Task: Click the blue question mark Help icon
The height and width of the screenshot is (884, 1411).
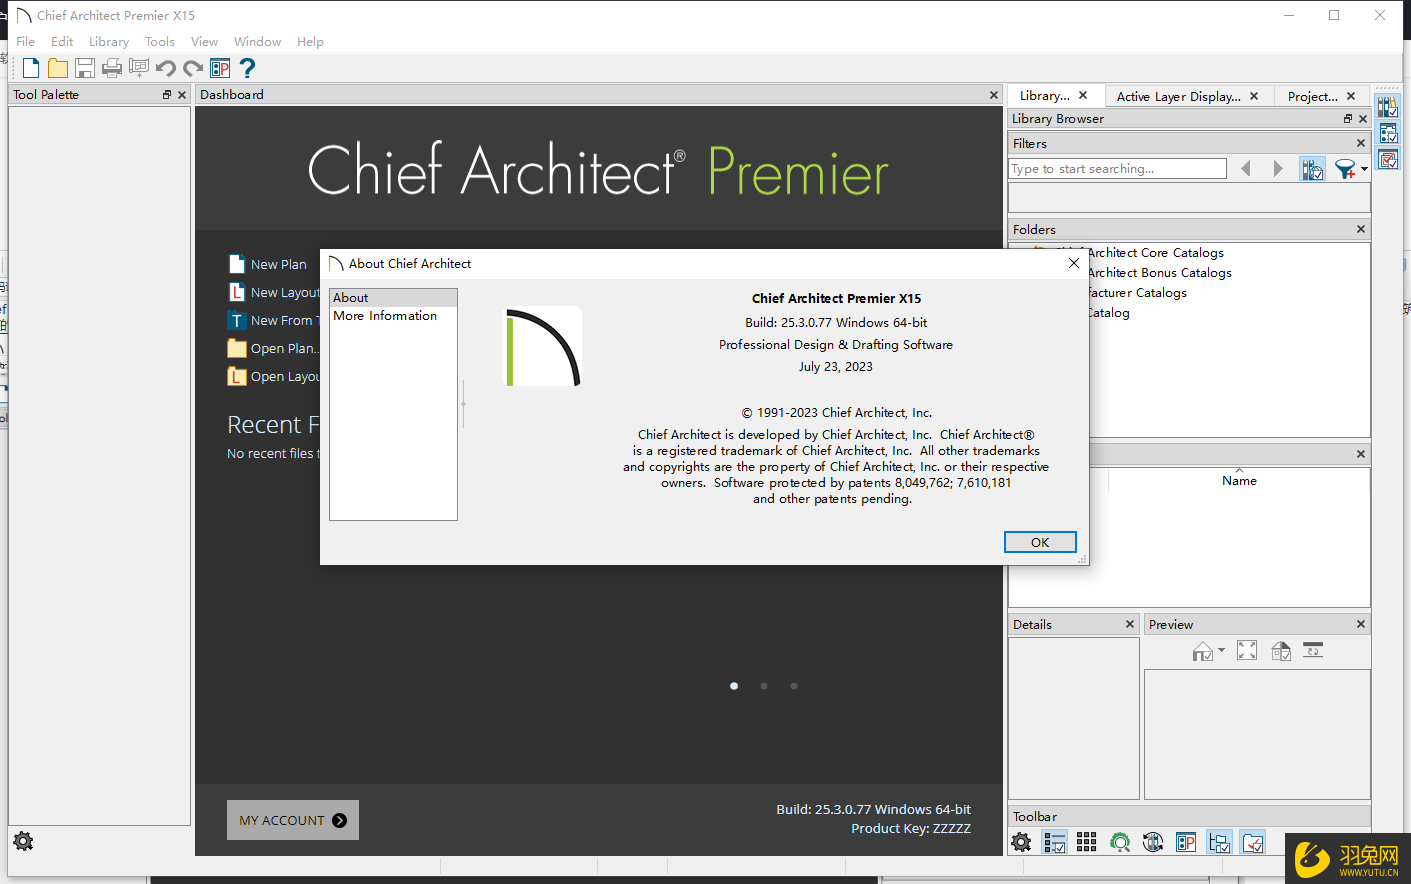Action: 248,68
